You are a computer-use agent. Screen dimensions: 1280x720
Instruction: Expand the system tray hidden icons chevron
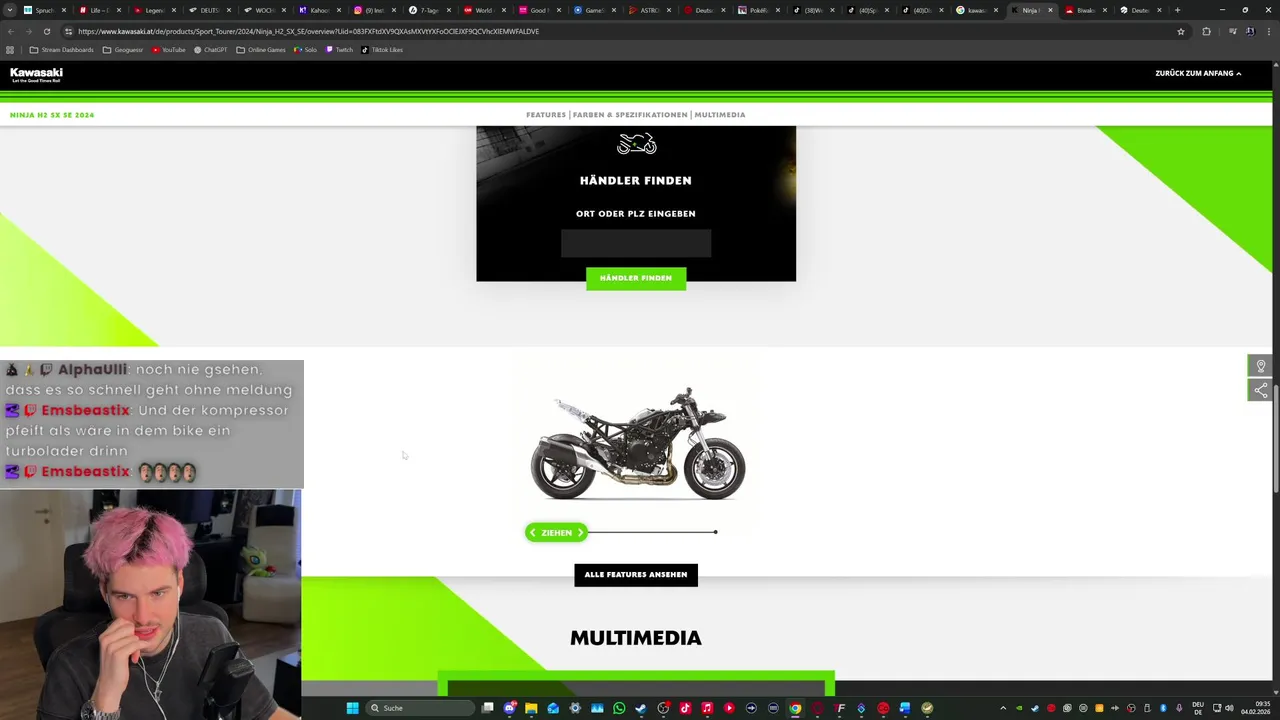pyautogui.click(x=1003, y=708)
